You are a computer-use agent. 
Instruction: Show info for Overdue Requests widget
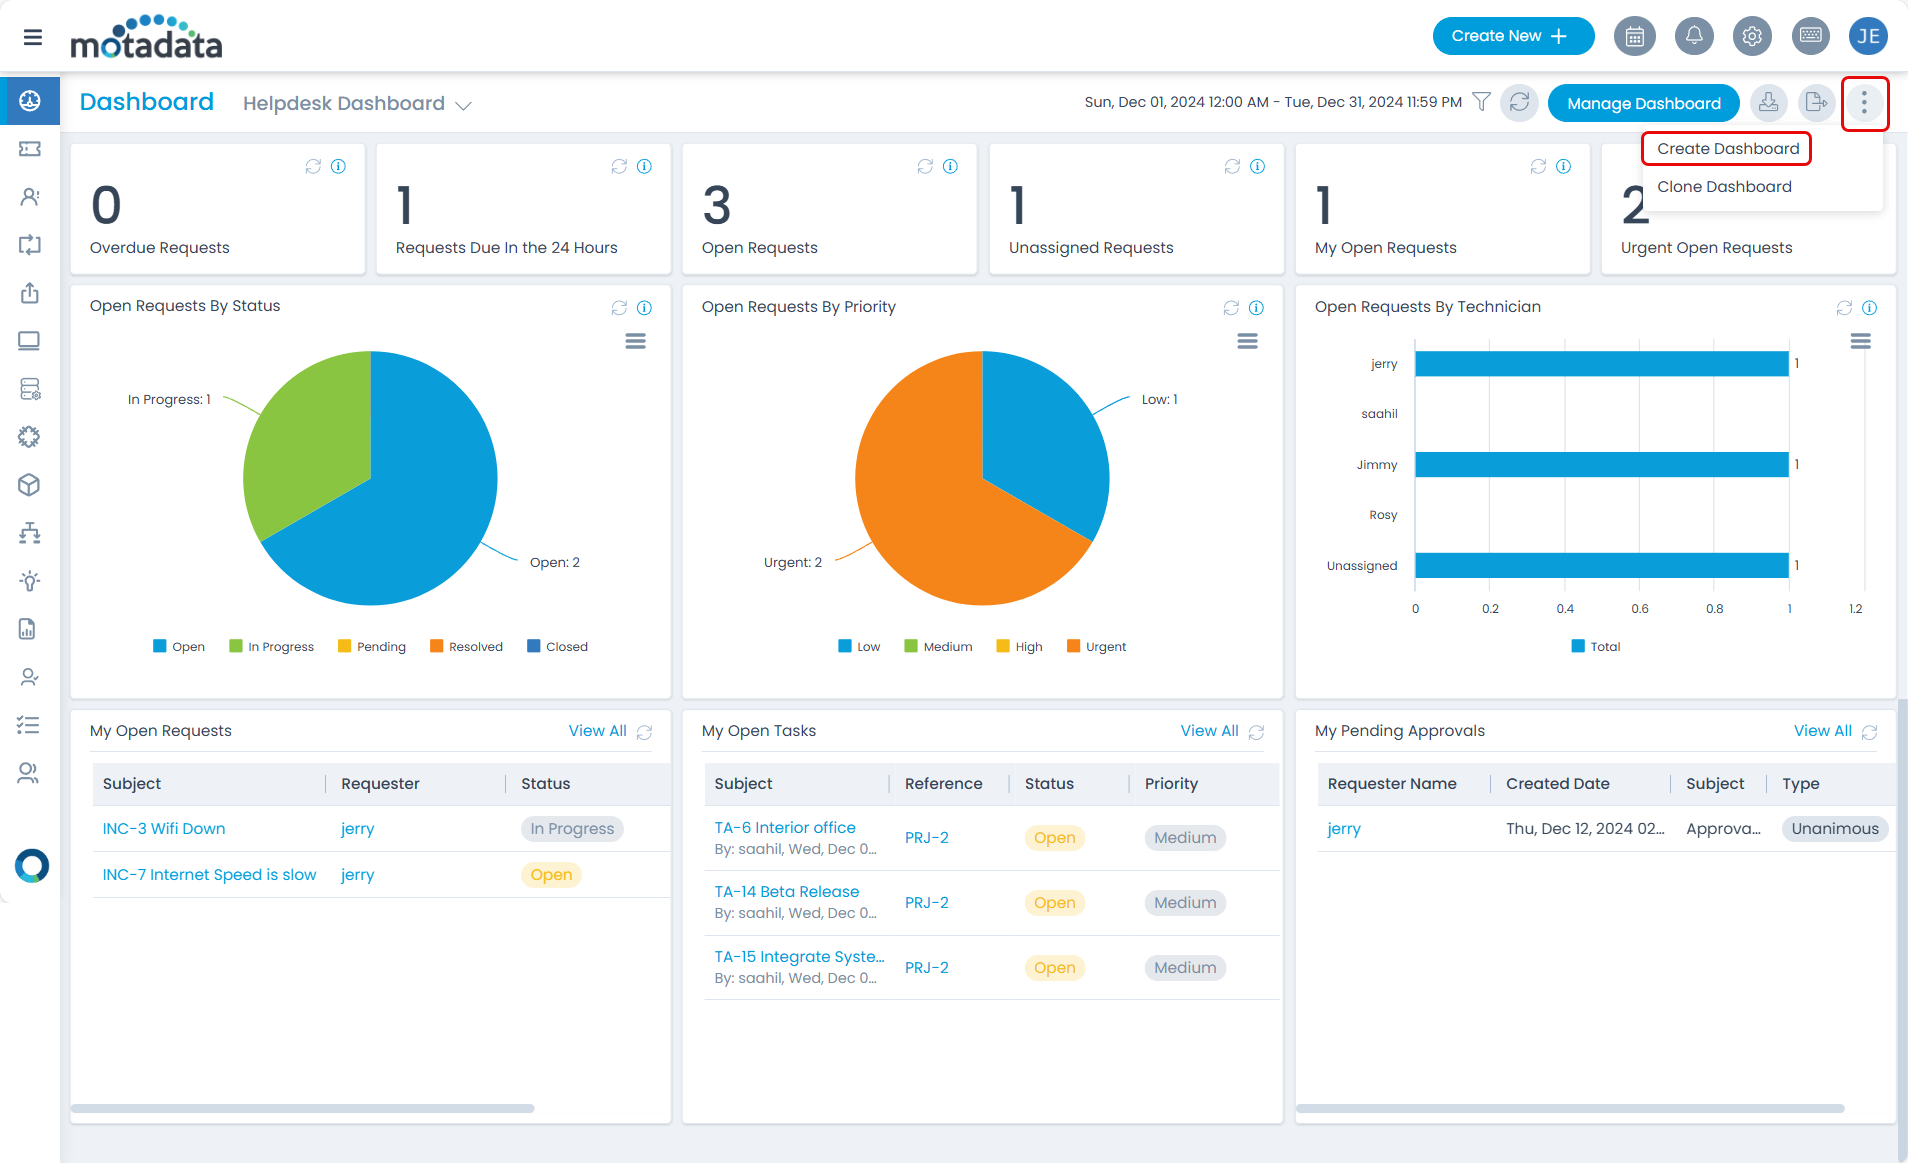click(339, 166)
